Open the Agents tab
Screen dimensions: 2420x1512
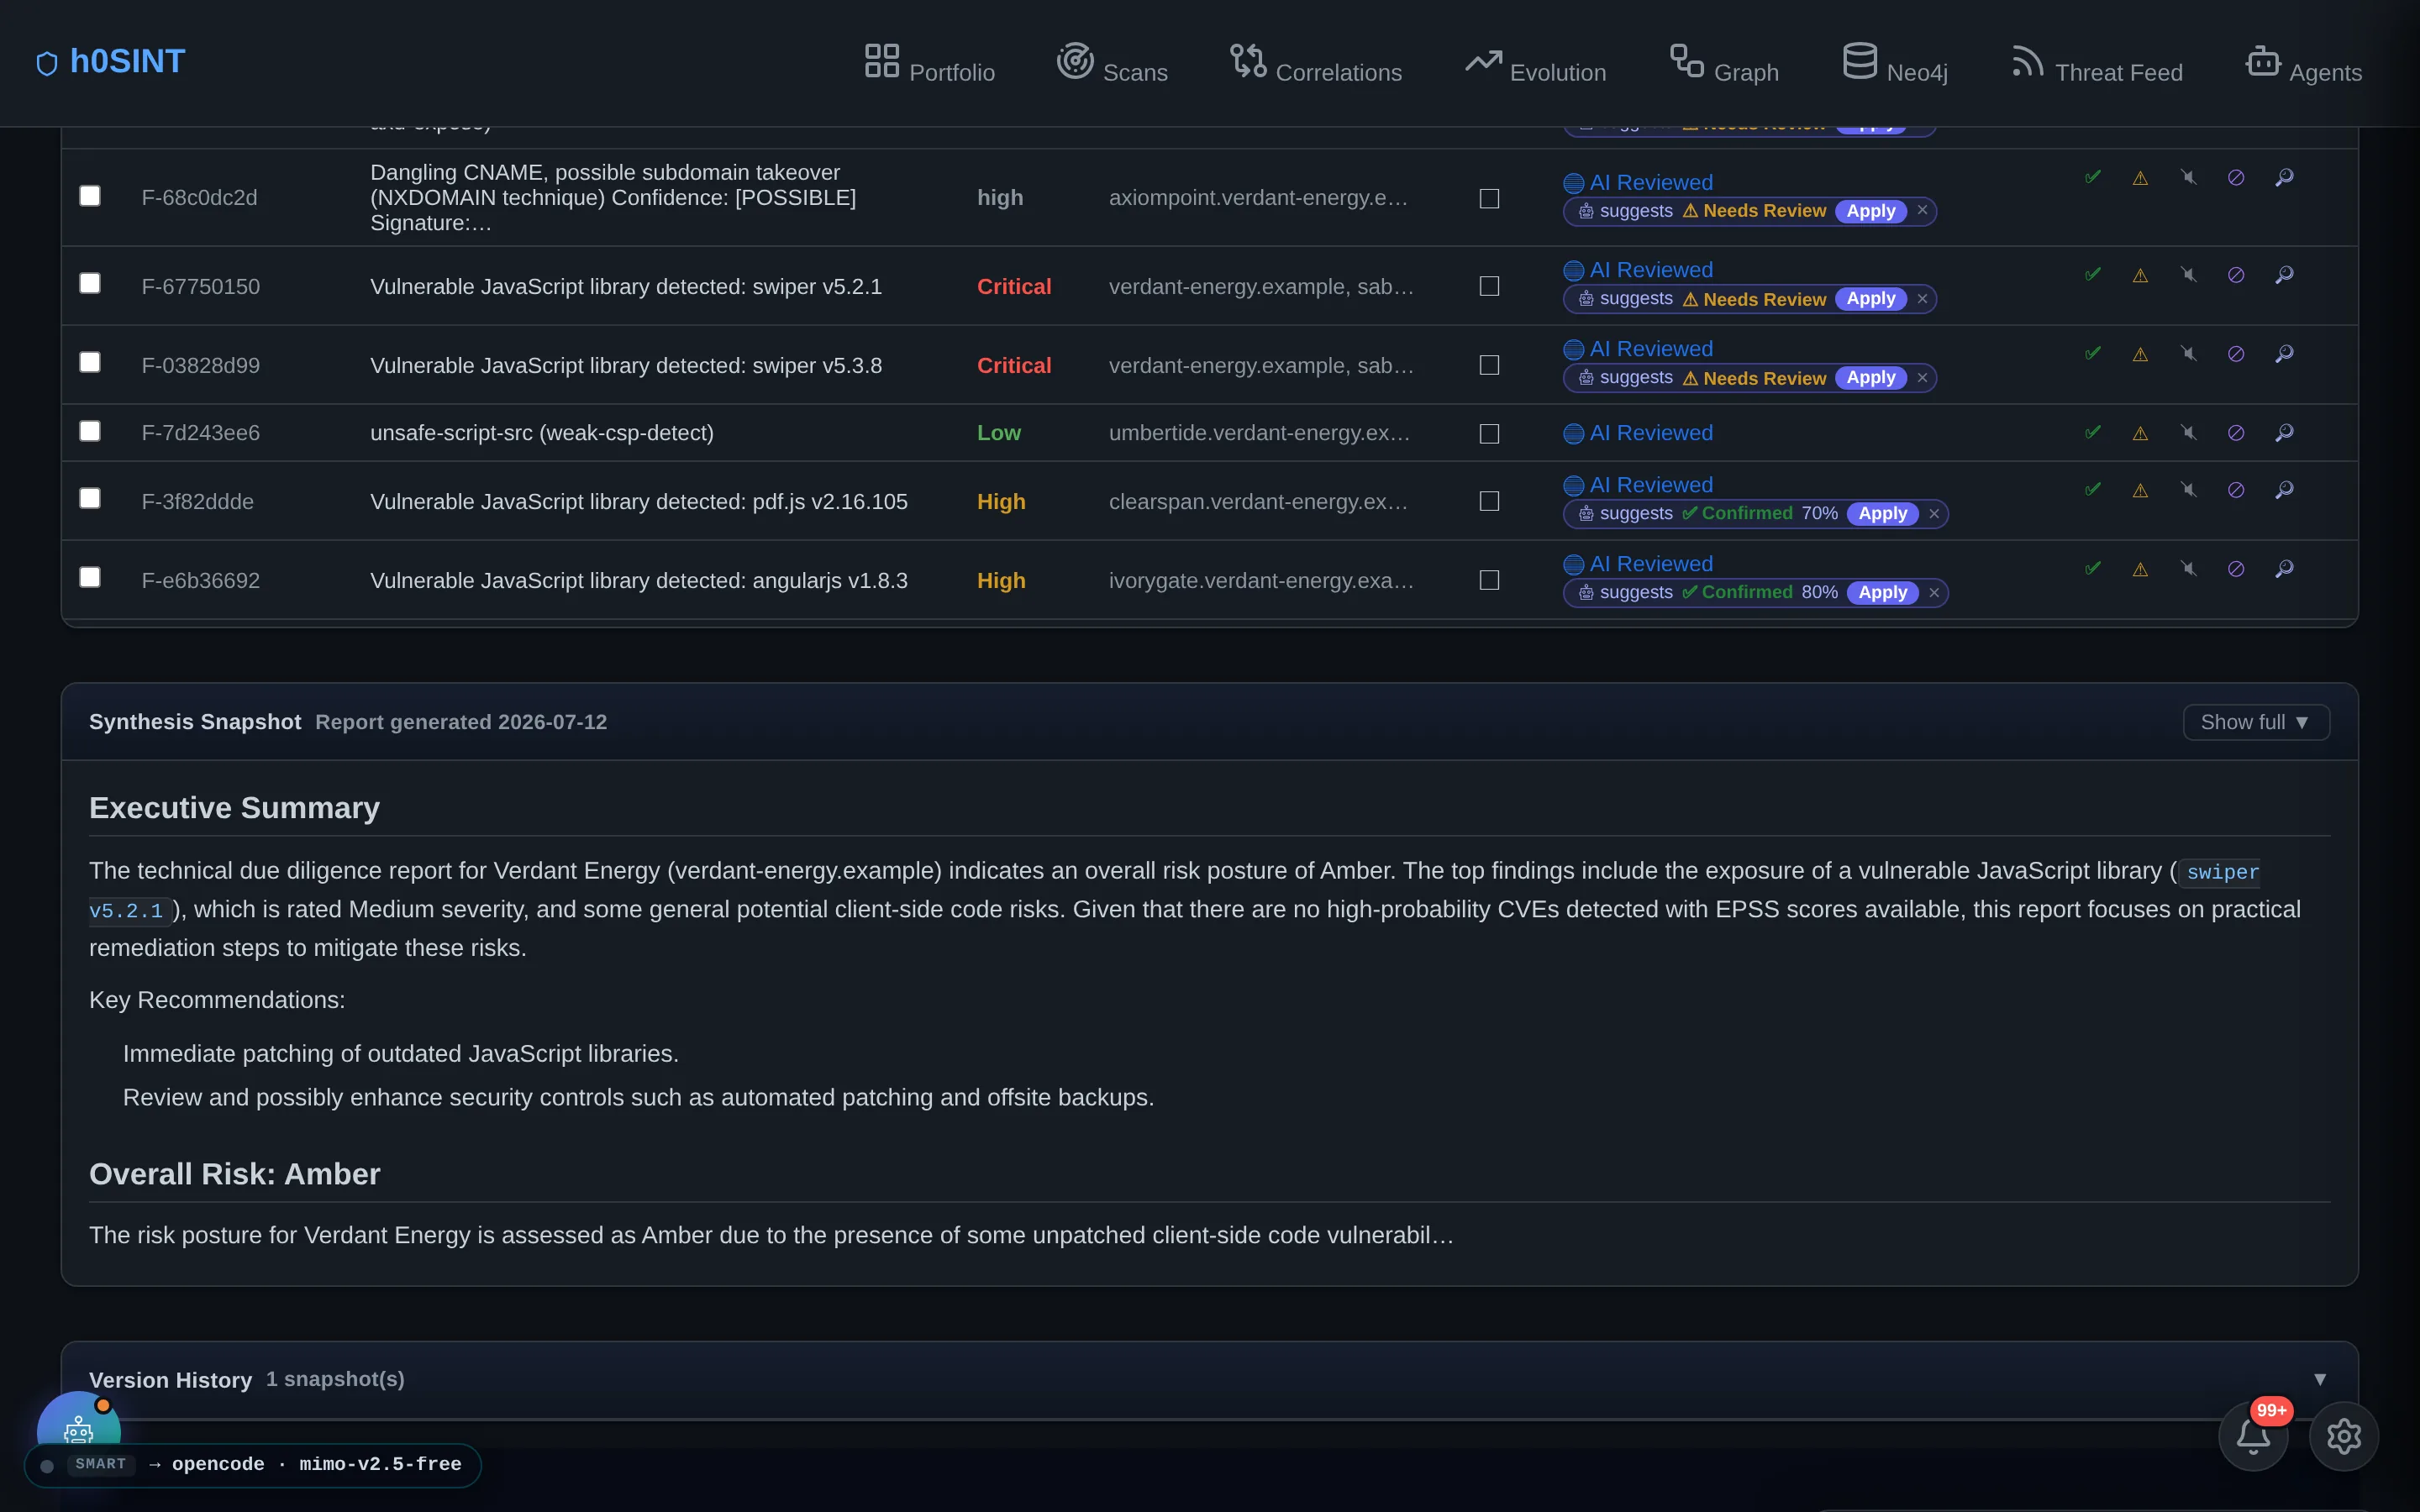coord(2304,63)
